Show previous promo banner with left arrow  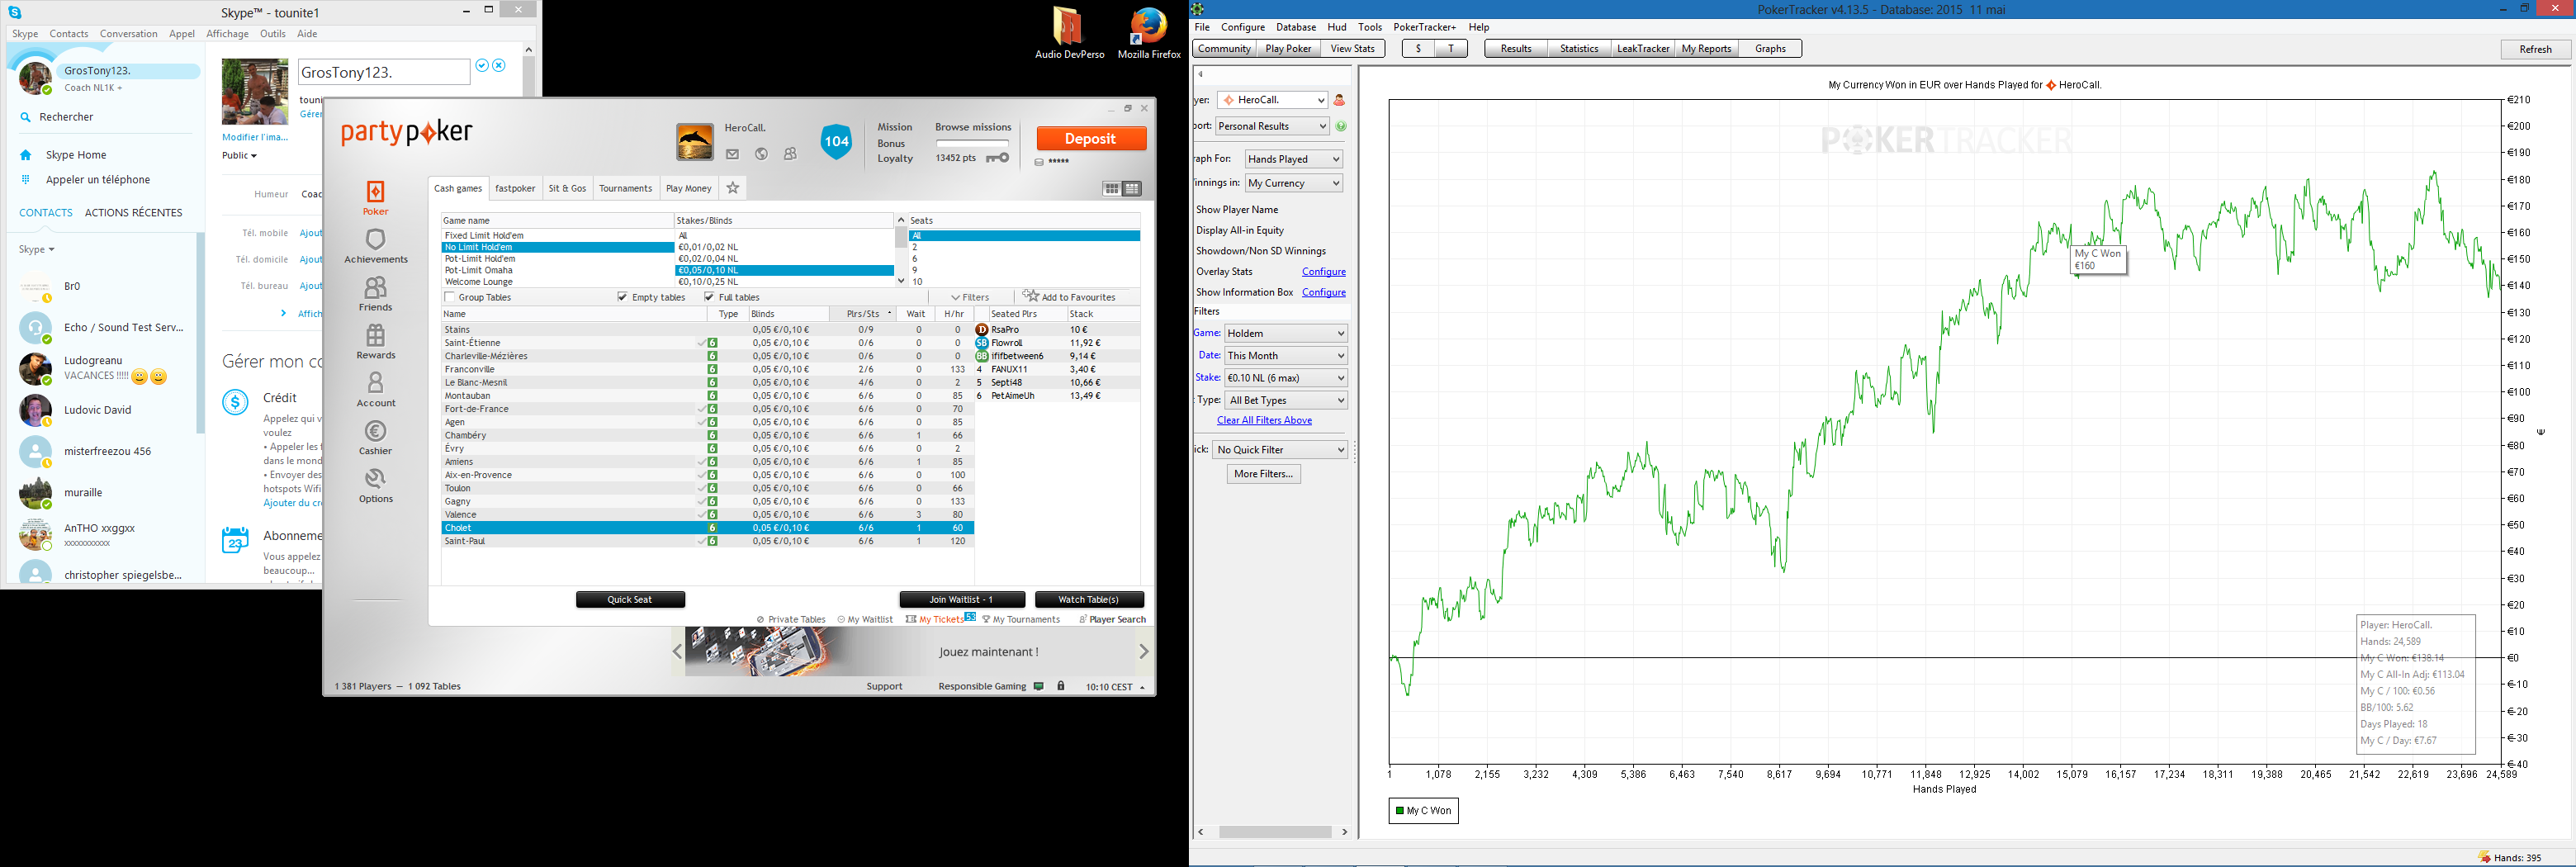click(x=678, y=651)
